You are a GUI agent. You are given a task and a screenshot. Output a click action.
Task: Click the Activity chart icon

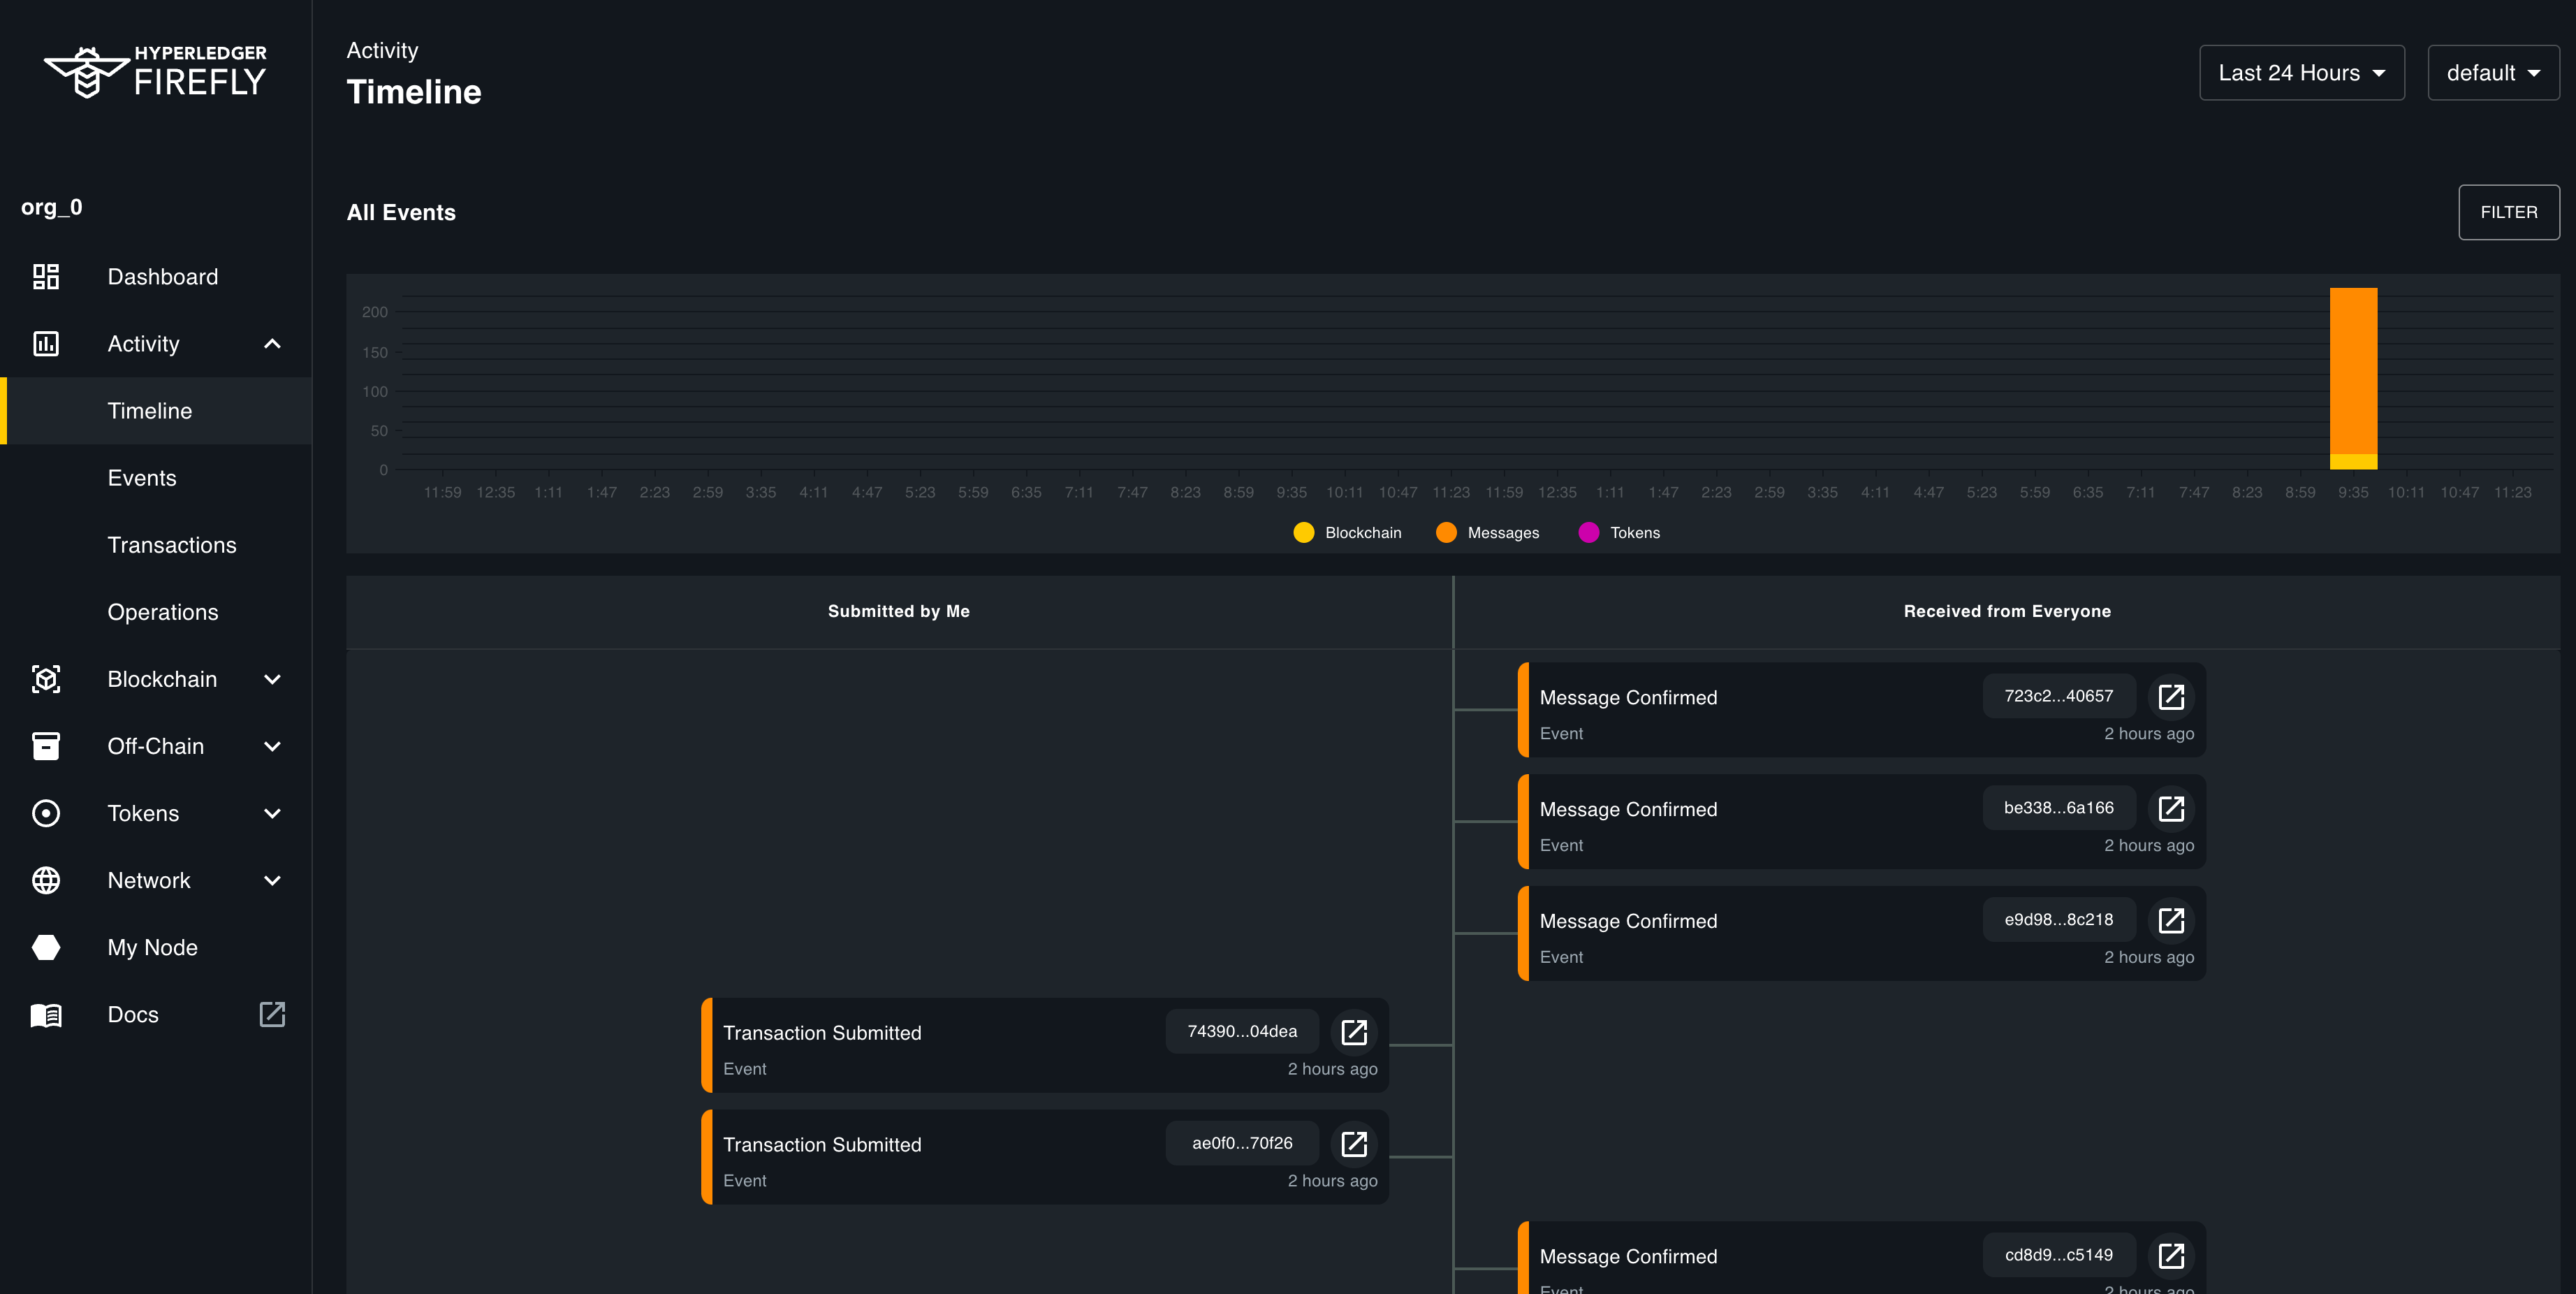(x=46, y=344)
